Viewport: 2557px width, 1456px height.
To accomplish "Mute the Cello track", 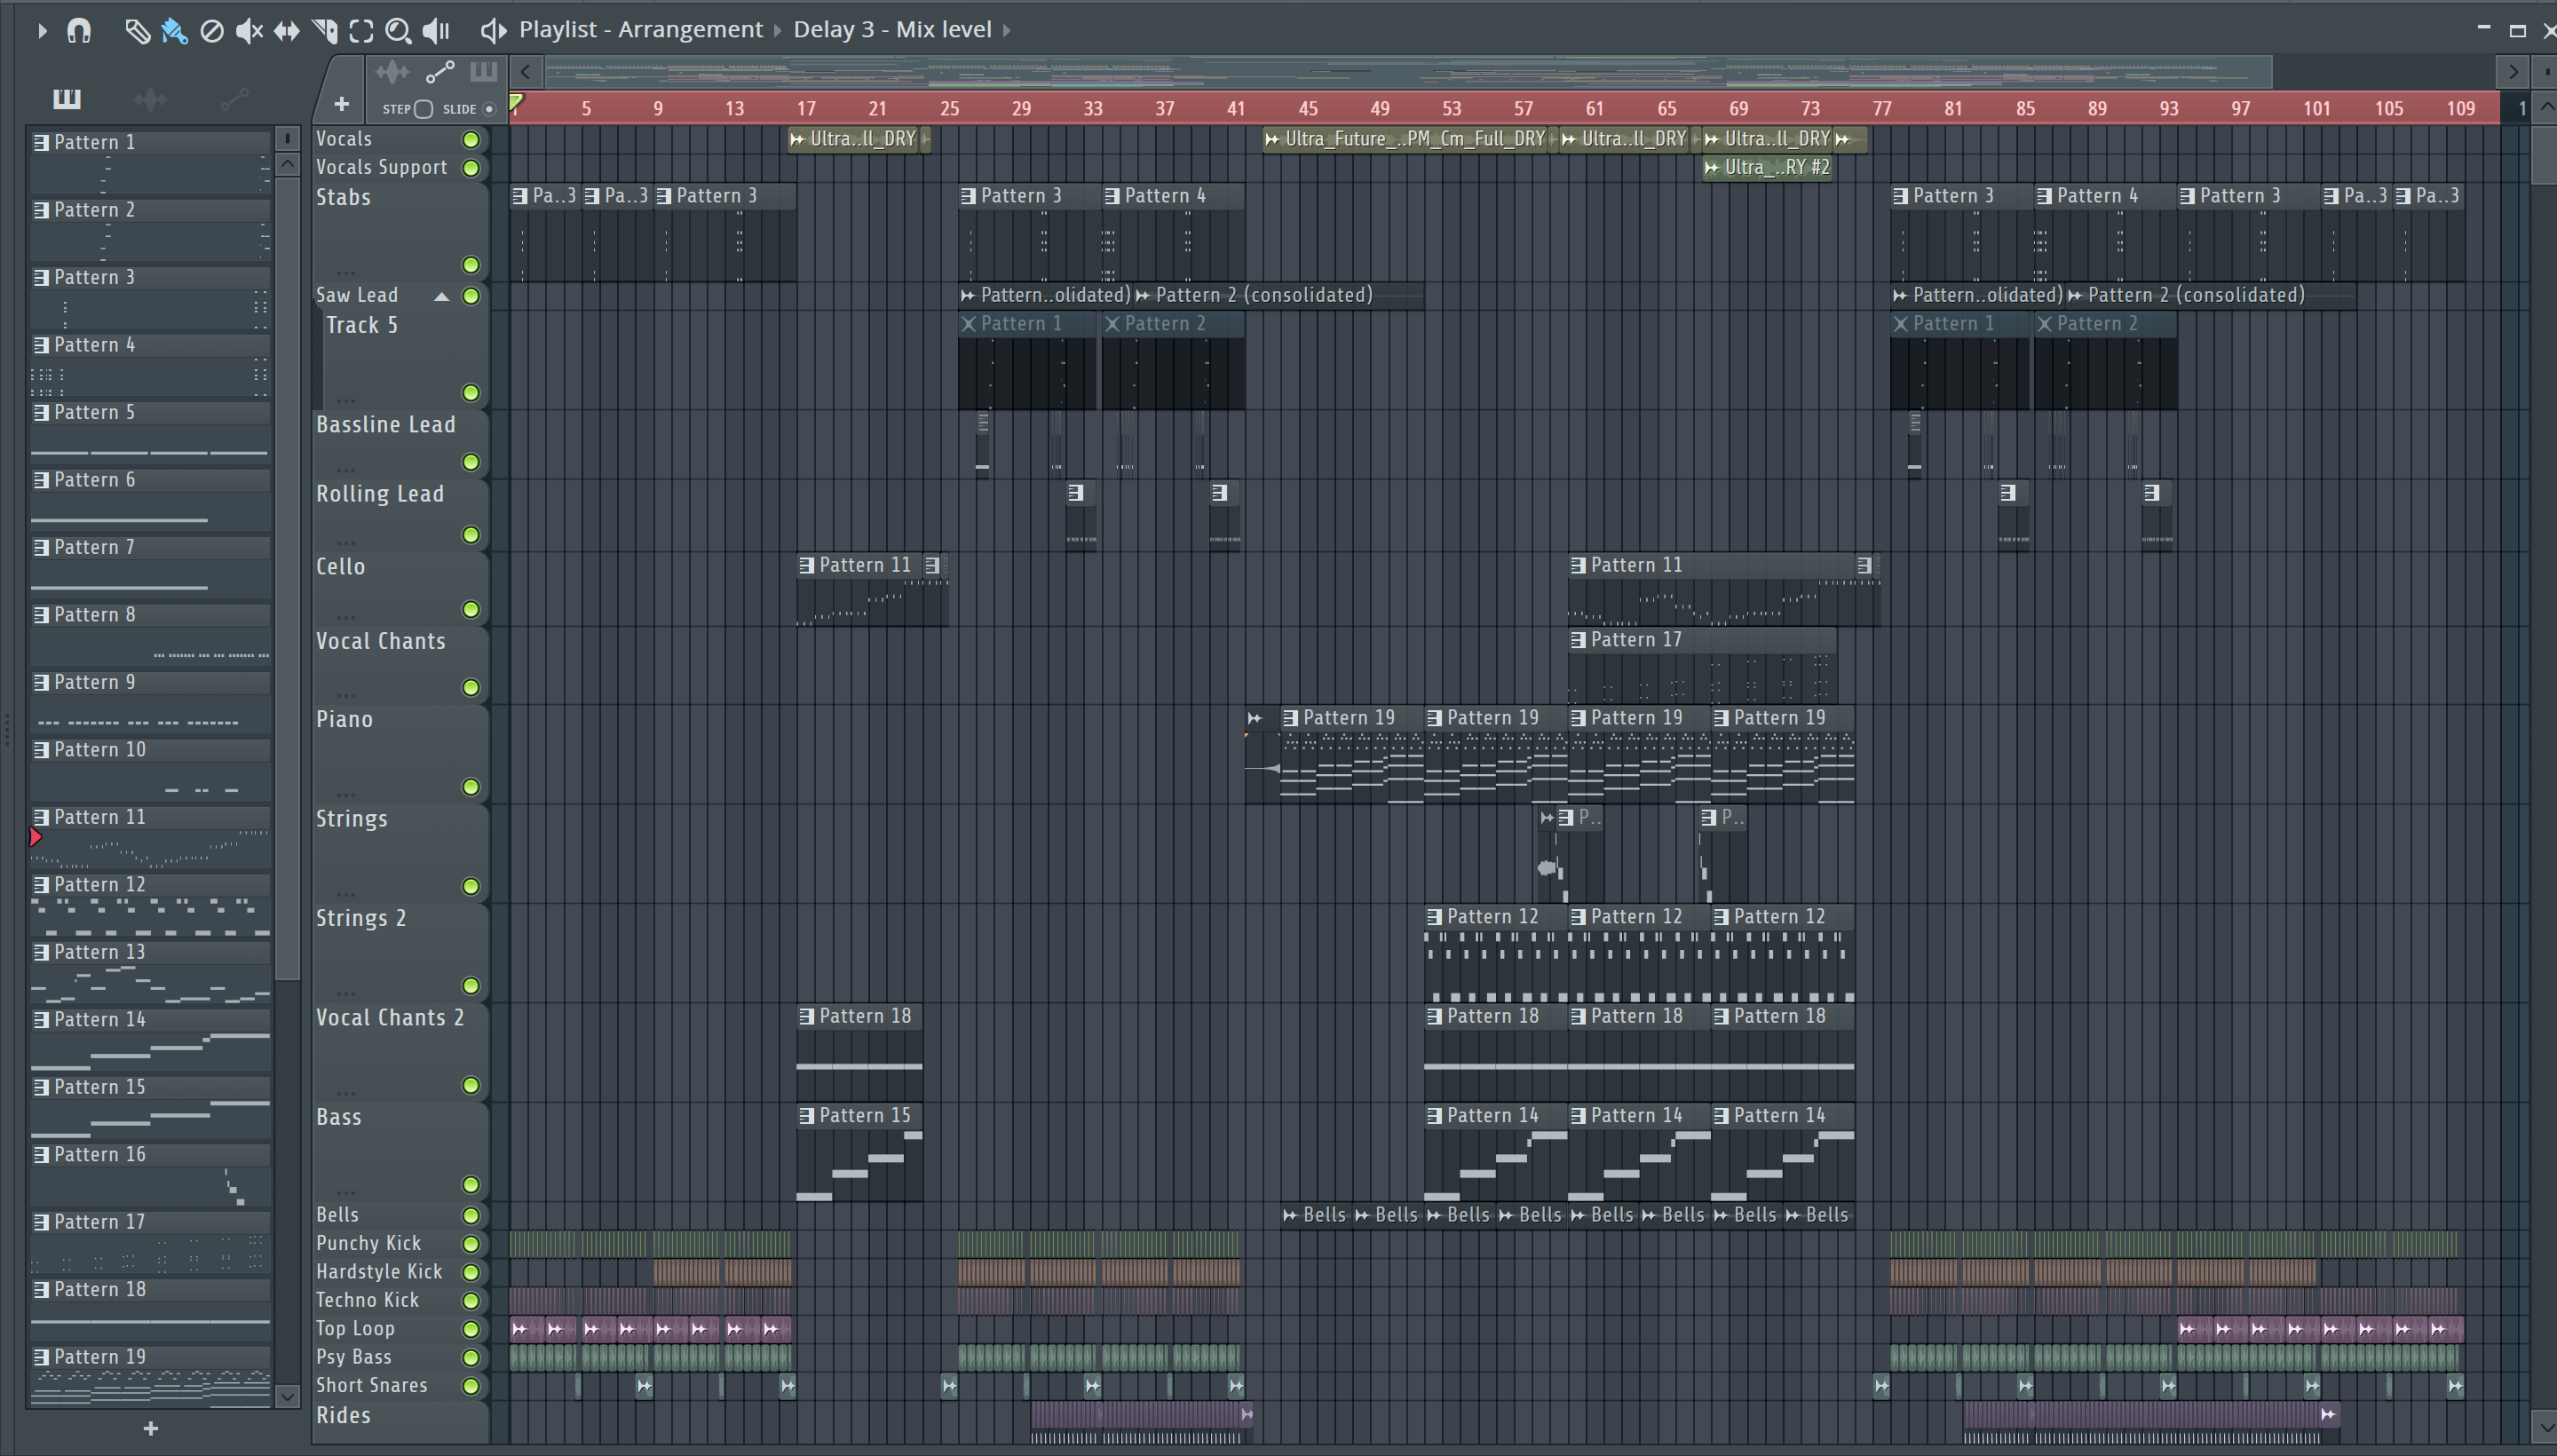I will coord(470,610).
